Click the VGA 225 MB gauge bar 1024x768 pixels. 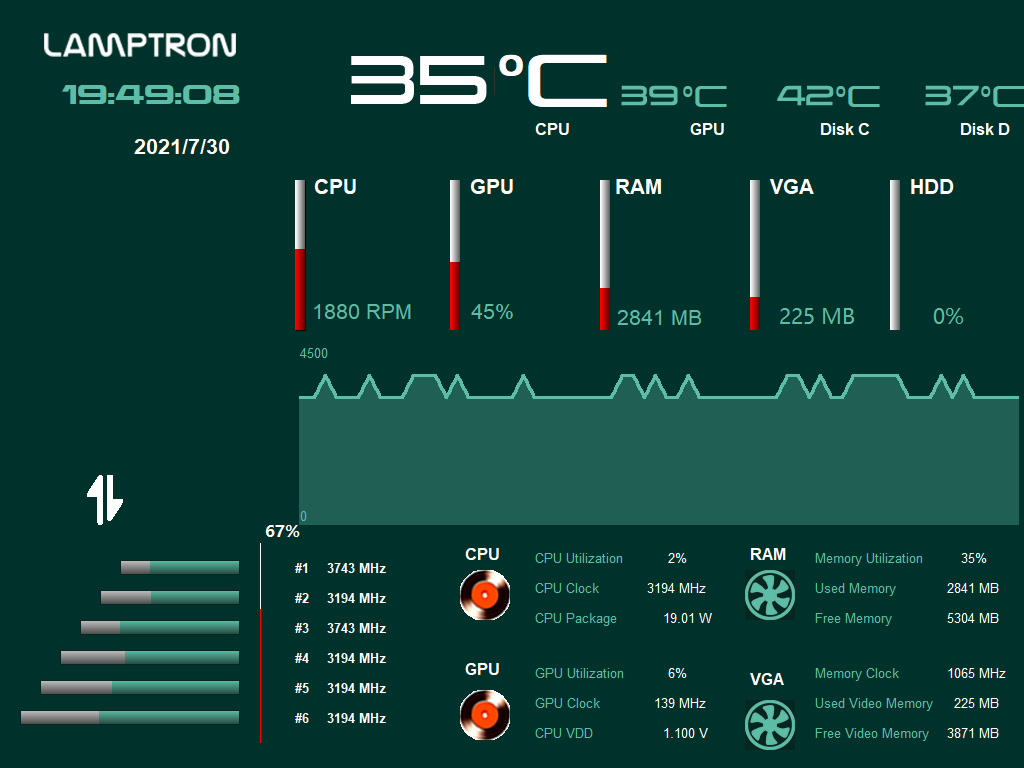point(755,255)
